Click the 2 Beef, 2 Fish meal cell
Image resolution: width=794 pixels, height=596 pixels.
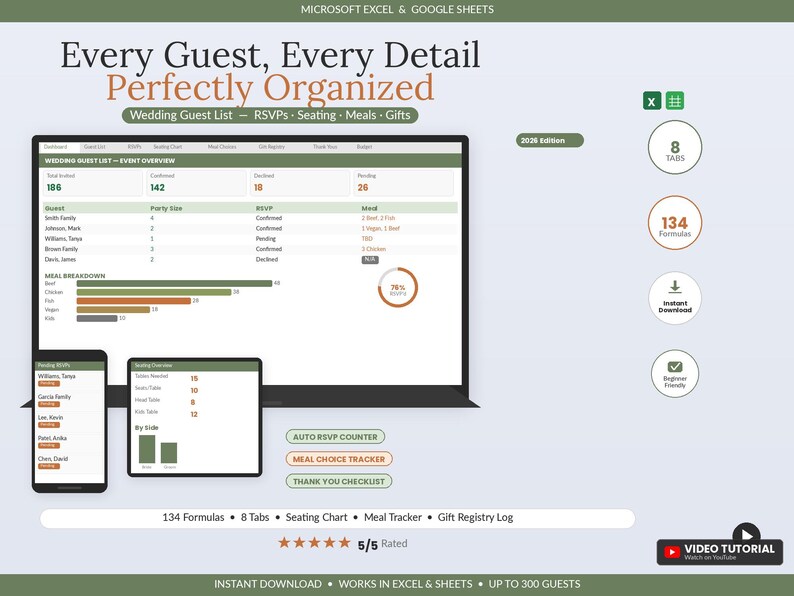[378, 218]
